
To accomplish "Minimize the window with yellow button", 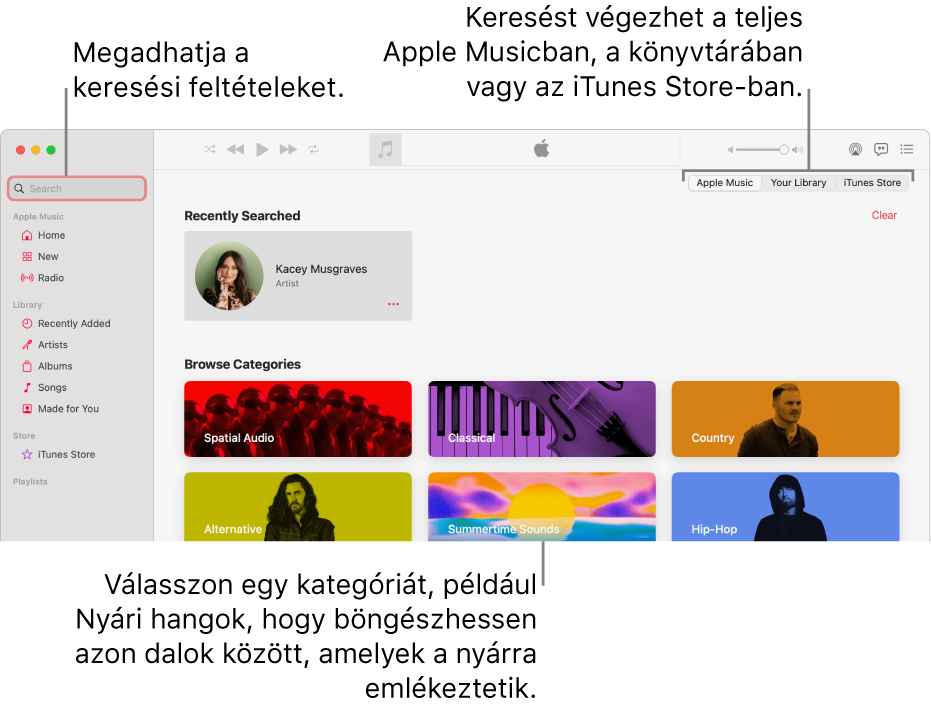I will pos(36,150).
